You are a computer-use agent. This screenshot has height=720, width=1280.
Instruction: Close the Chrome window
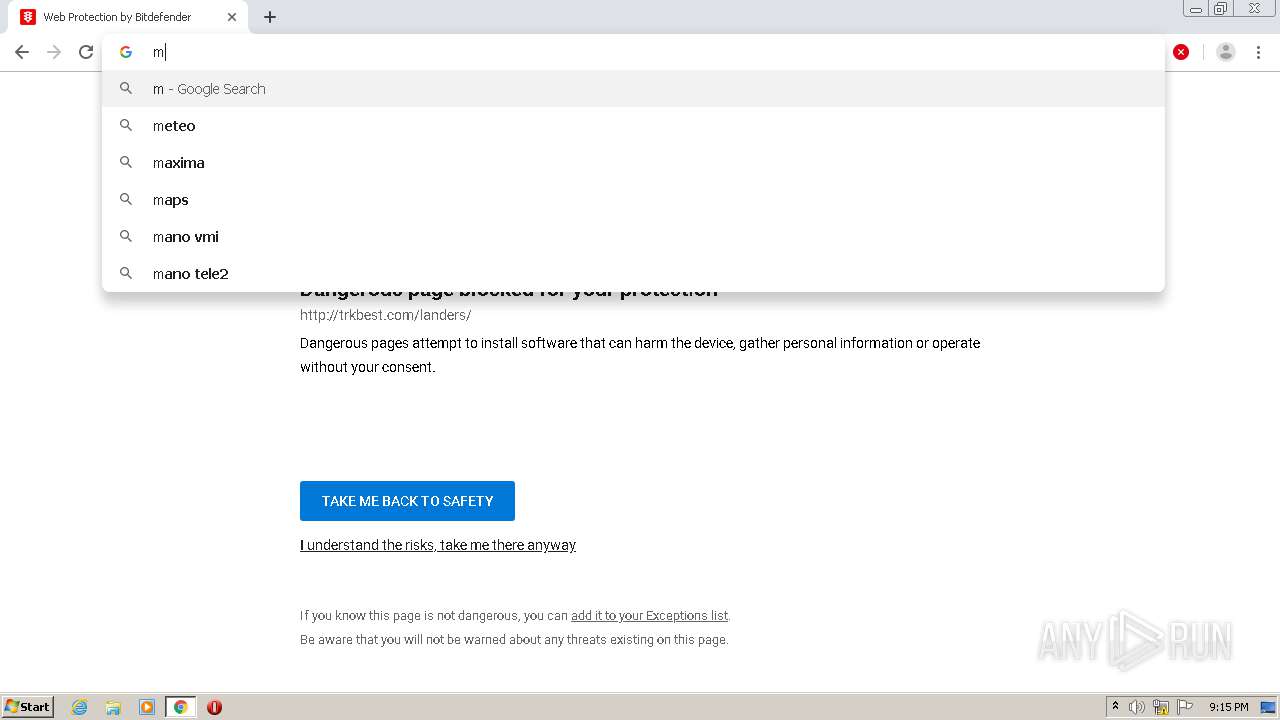(1255, 9)
